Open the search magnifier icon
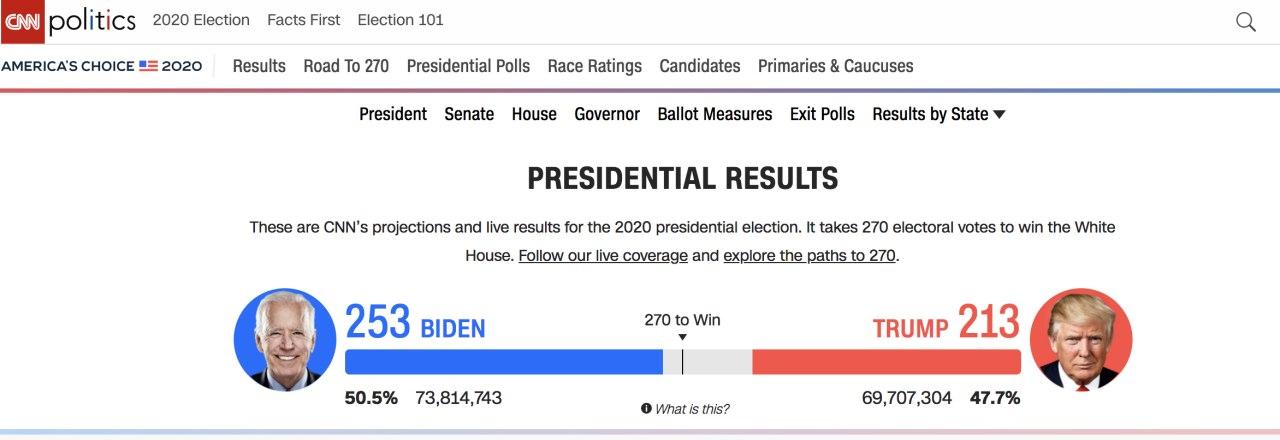1280x440 pixels. click(1245, 22)
